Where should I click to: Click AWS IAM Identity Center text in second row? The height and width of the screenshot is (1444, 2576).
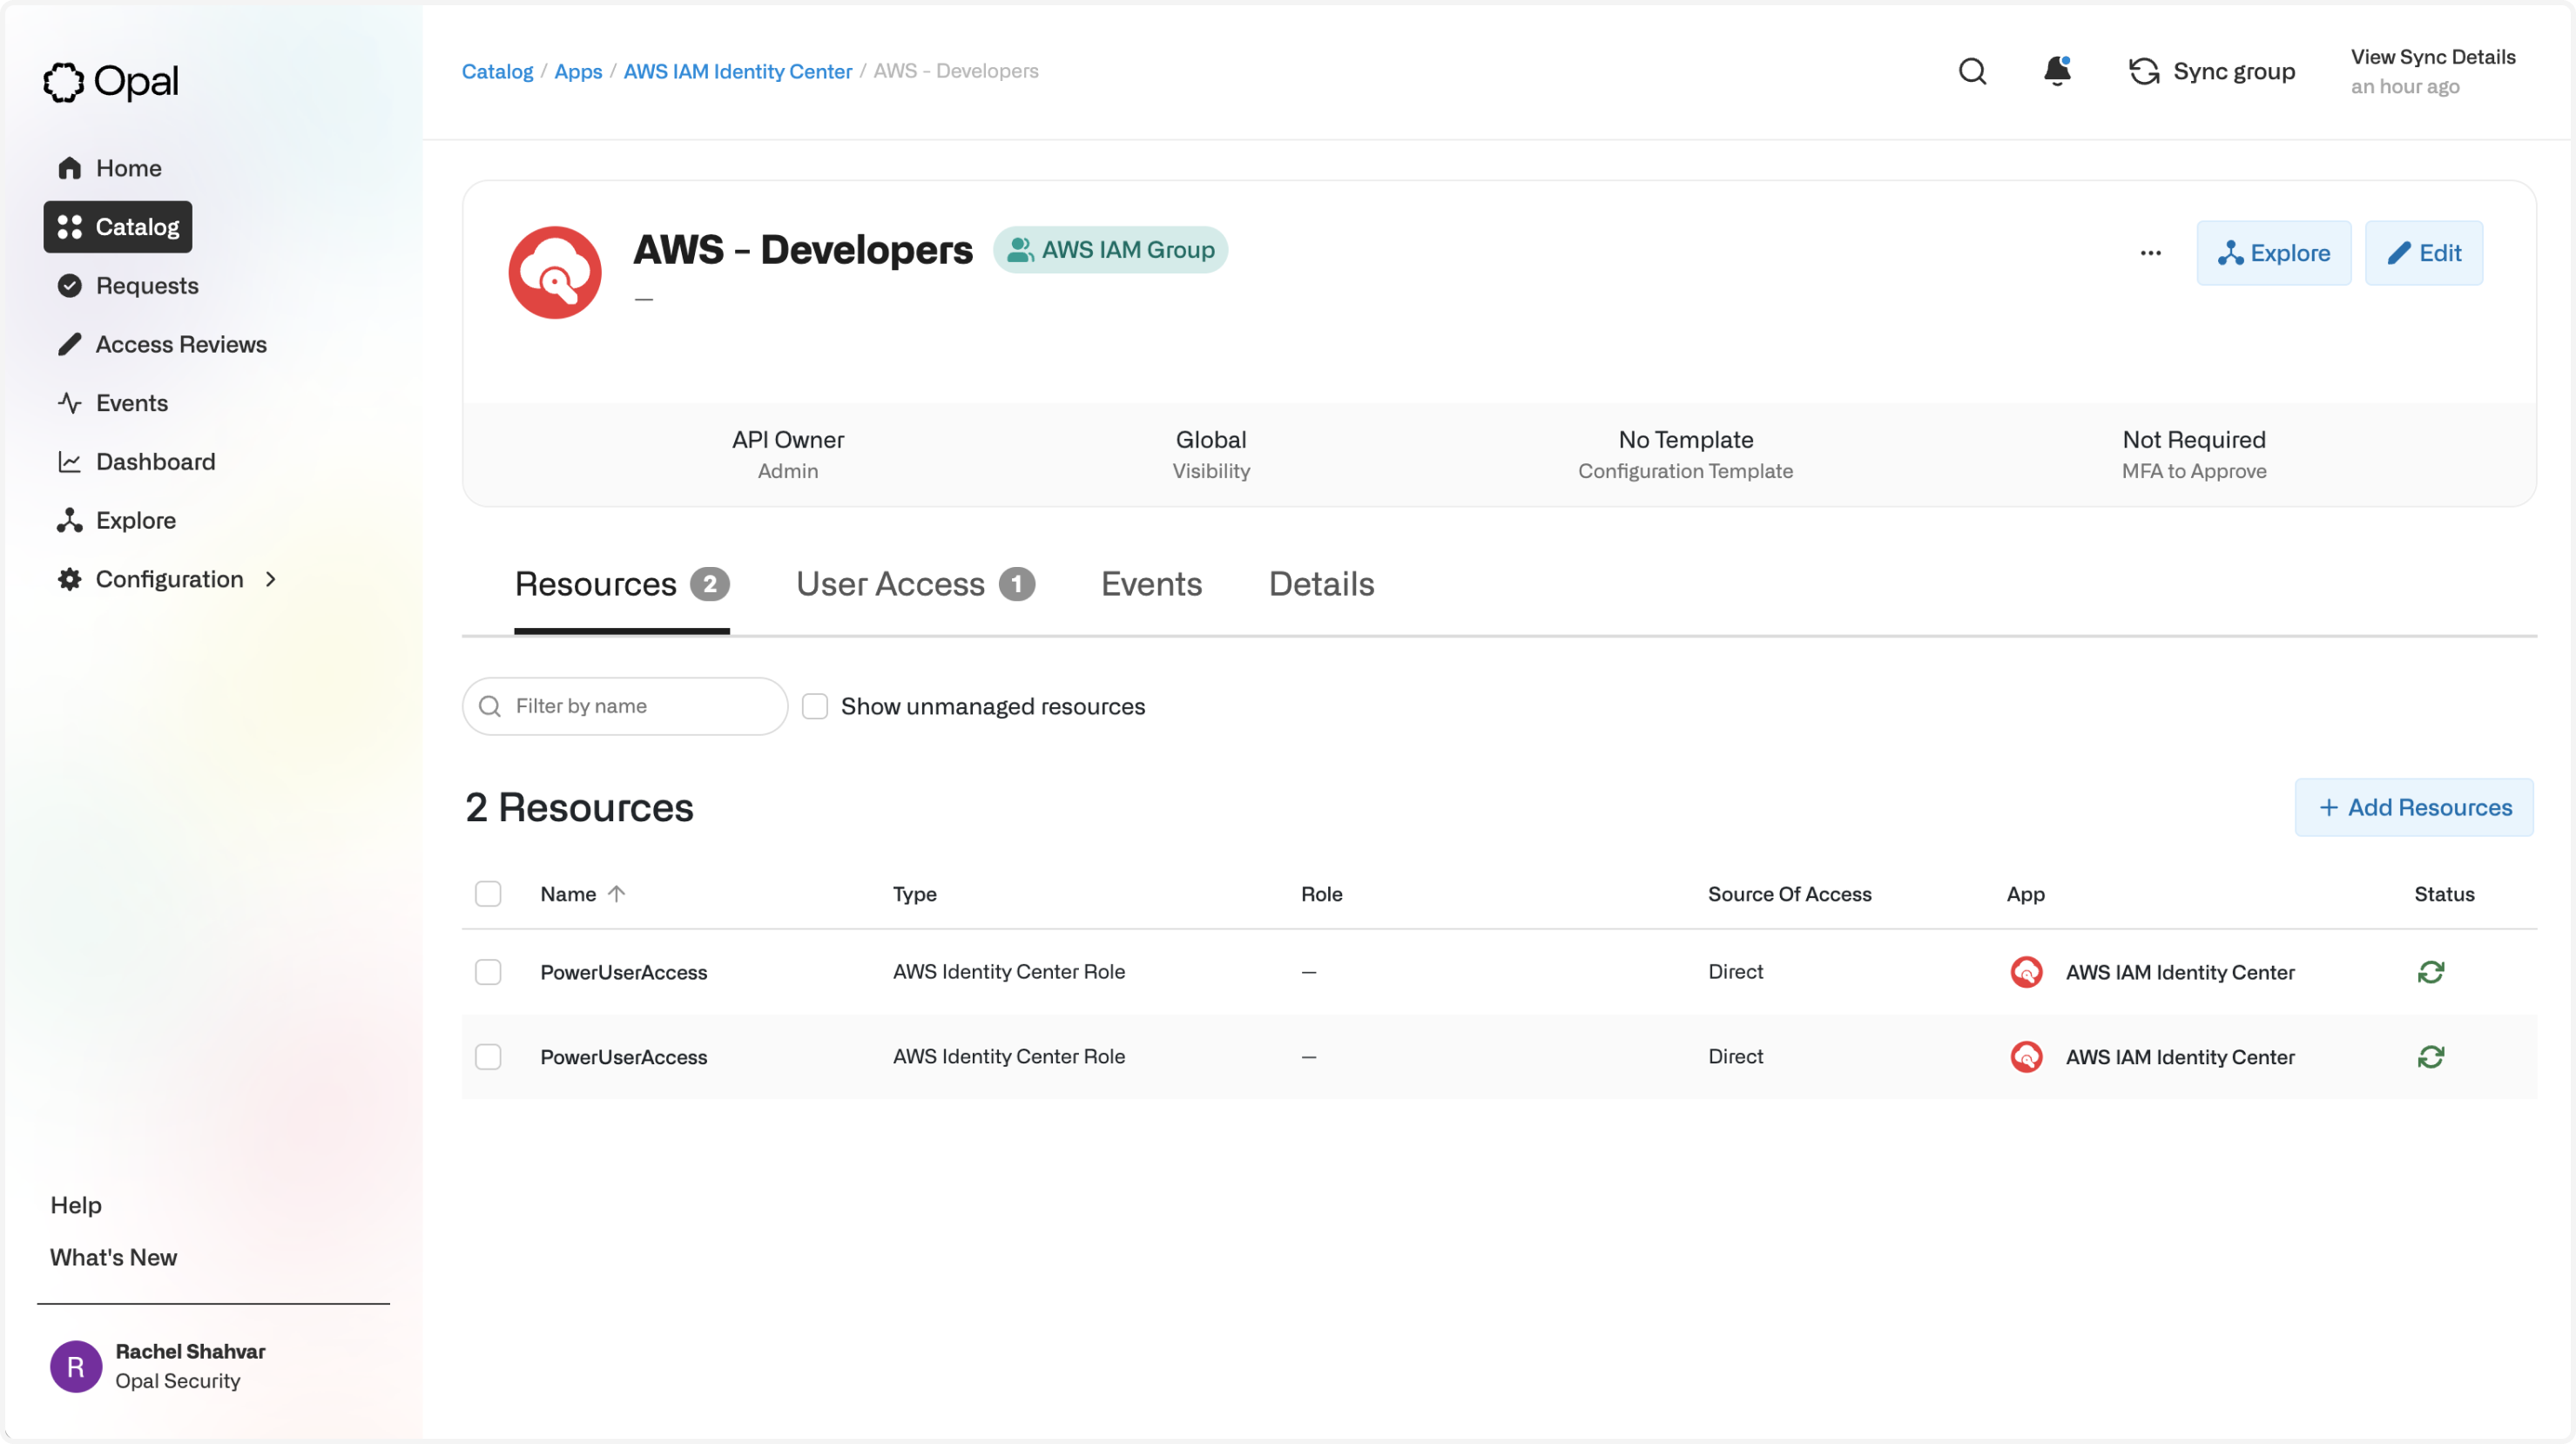2180,1057
